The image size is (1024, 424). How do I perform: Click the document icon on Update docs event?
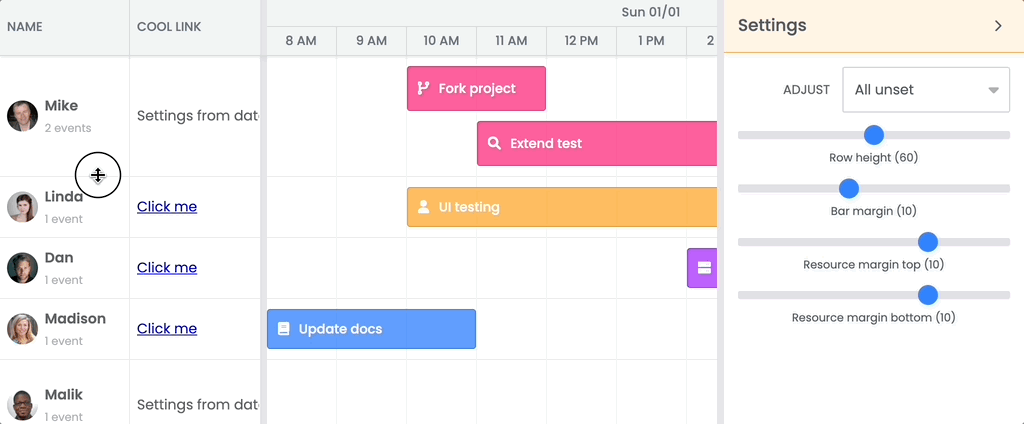283,328
